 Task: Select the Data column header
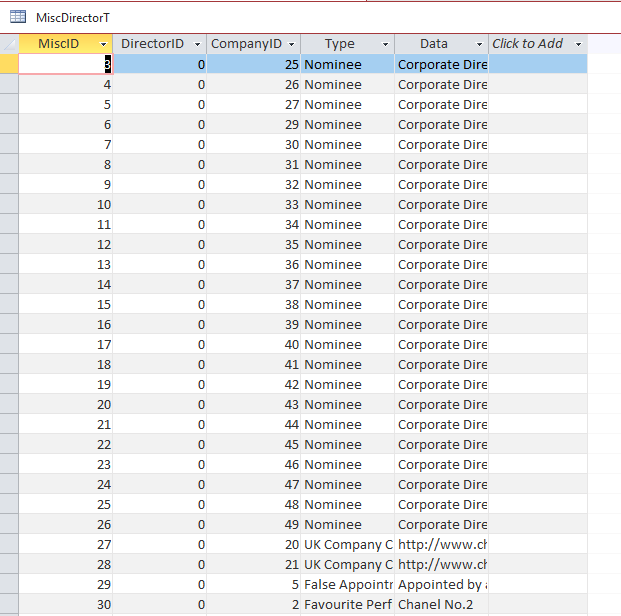click(434, 44)
